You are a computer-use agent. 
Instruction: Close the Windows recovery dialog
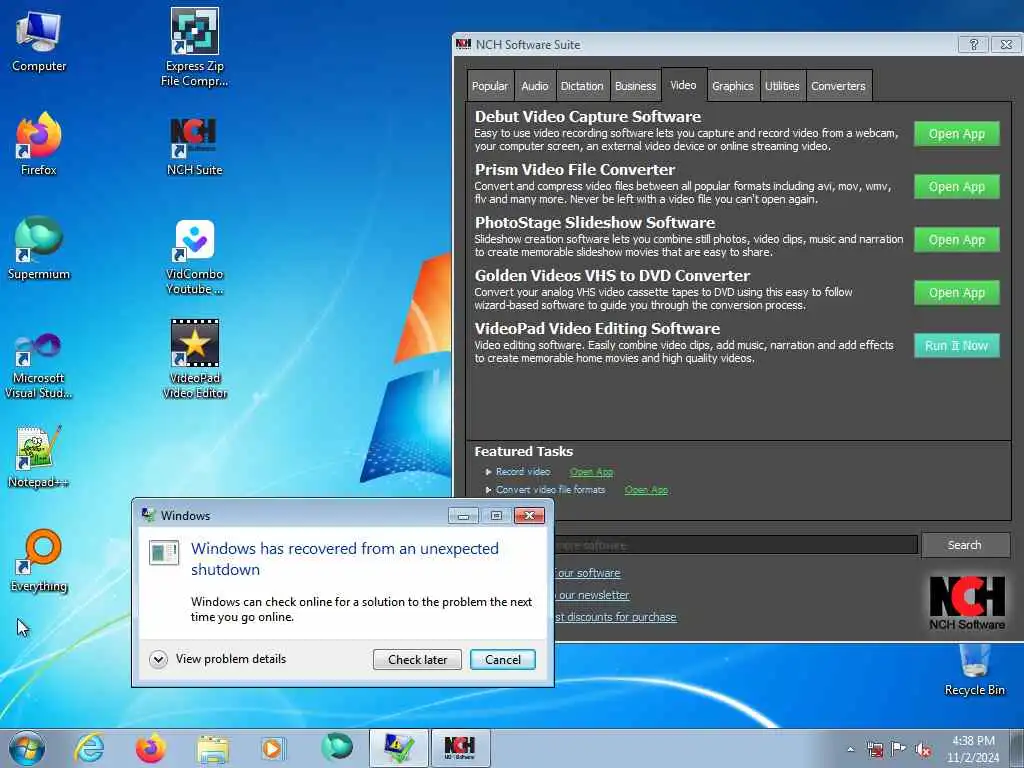click(x=530, y=515)
